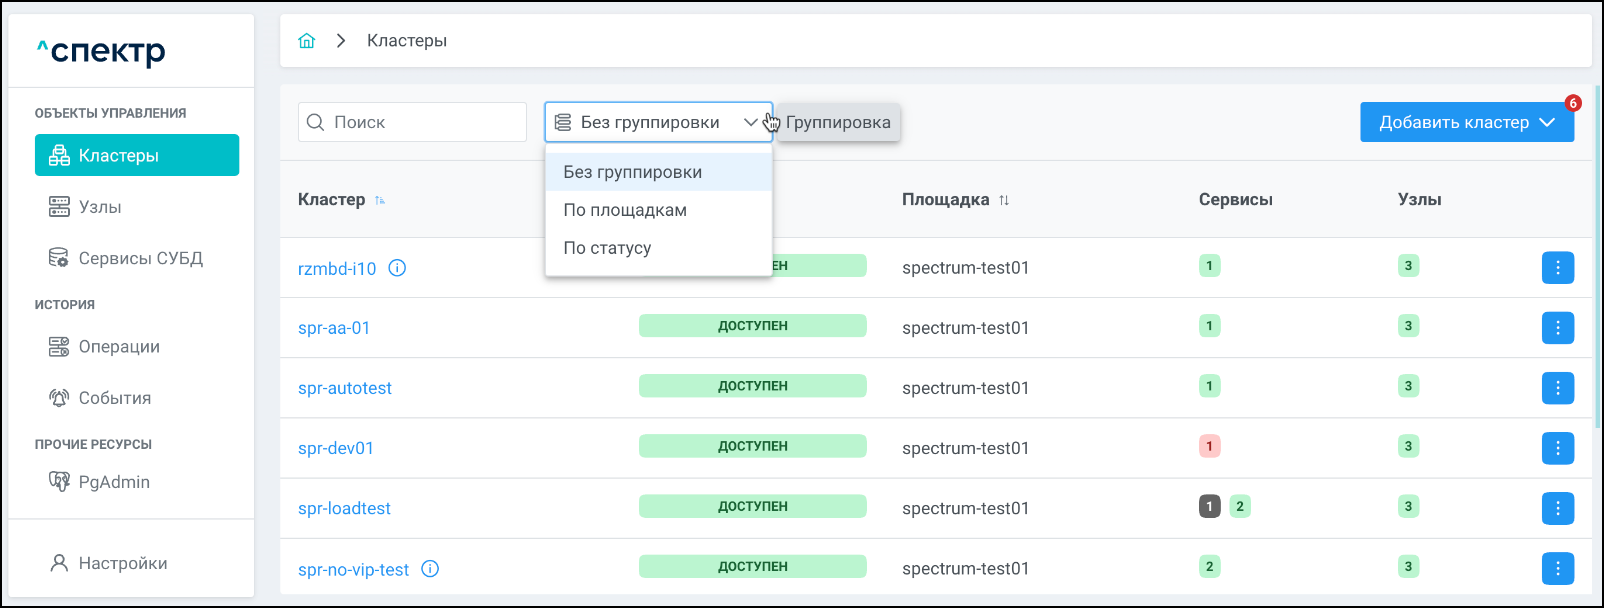This screenshot has height=610, width=1604.
Task: Open Настройки in the sidebar
Action: (x=122, y=563)
